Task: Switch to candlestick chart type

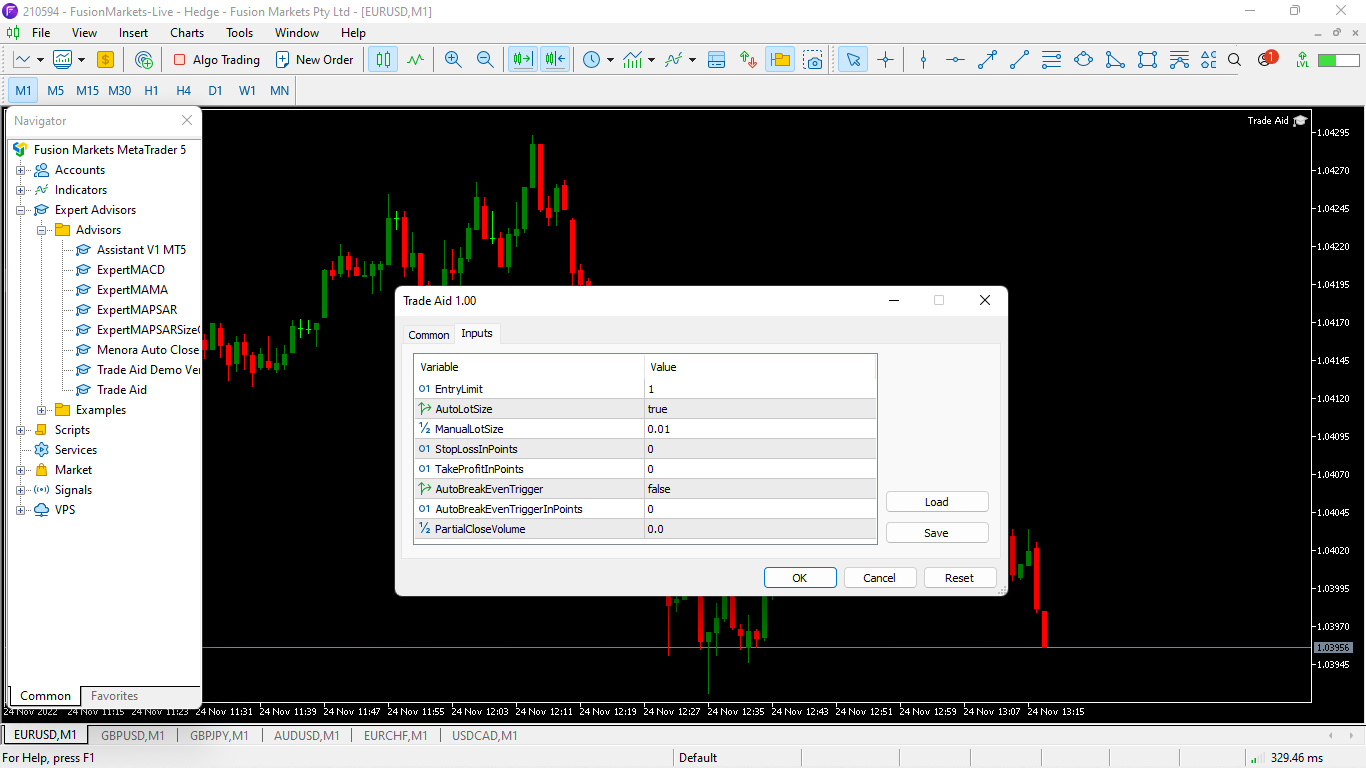Action: 383,60
